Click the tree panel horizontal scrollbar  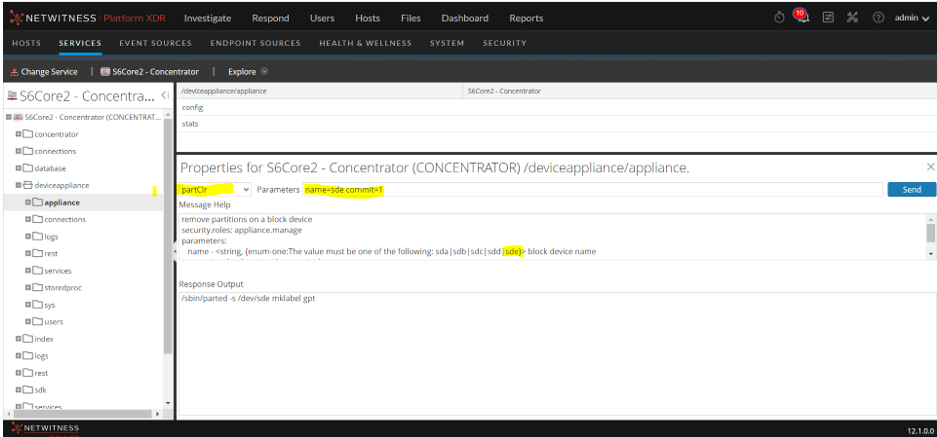point(83,414)
